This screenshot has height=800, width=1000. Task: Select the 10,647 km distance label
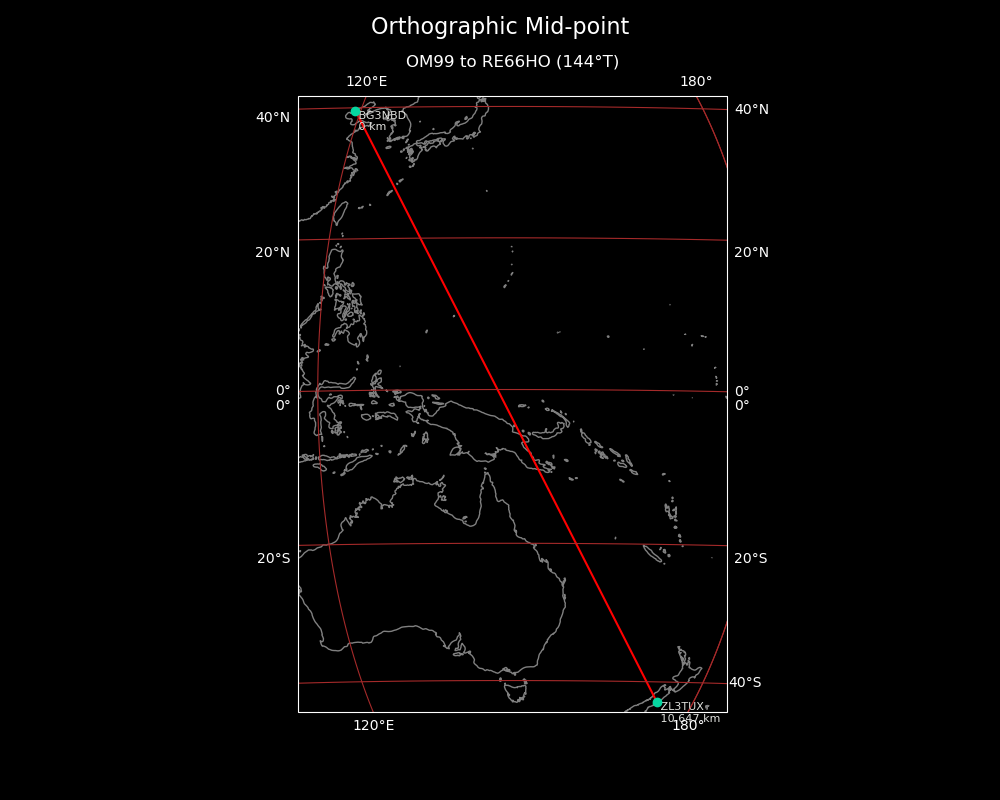click(690, 719)
